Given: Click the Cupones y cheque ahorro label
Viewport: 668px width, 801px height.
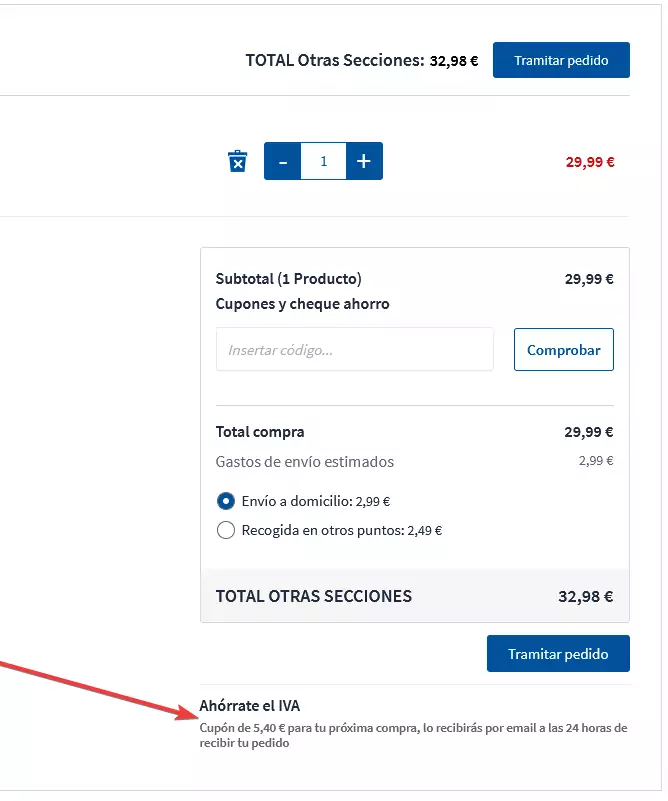Looking at the screenshot, I should tap(302, 304).
